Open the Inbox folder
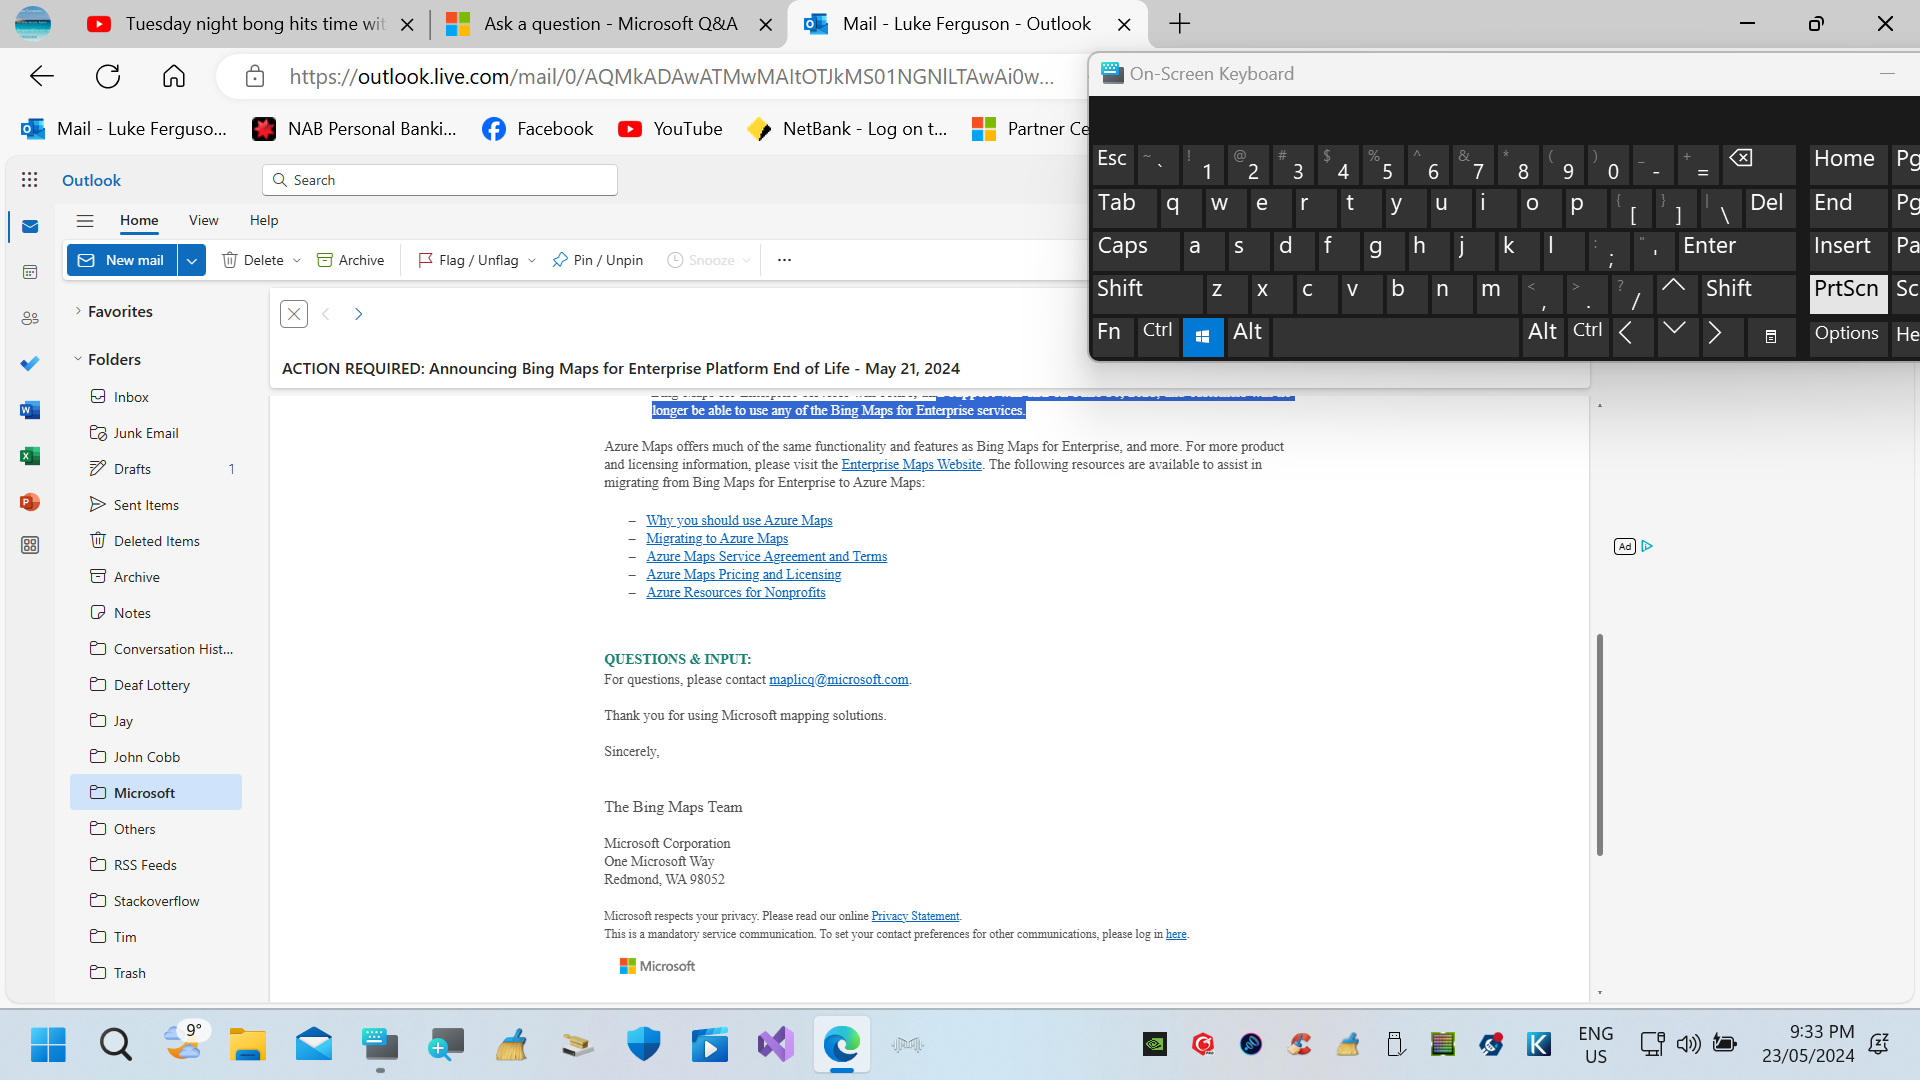This screenshot has height=1080, width=1920. pos(156,397)
